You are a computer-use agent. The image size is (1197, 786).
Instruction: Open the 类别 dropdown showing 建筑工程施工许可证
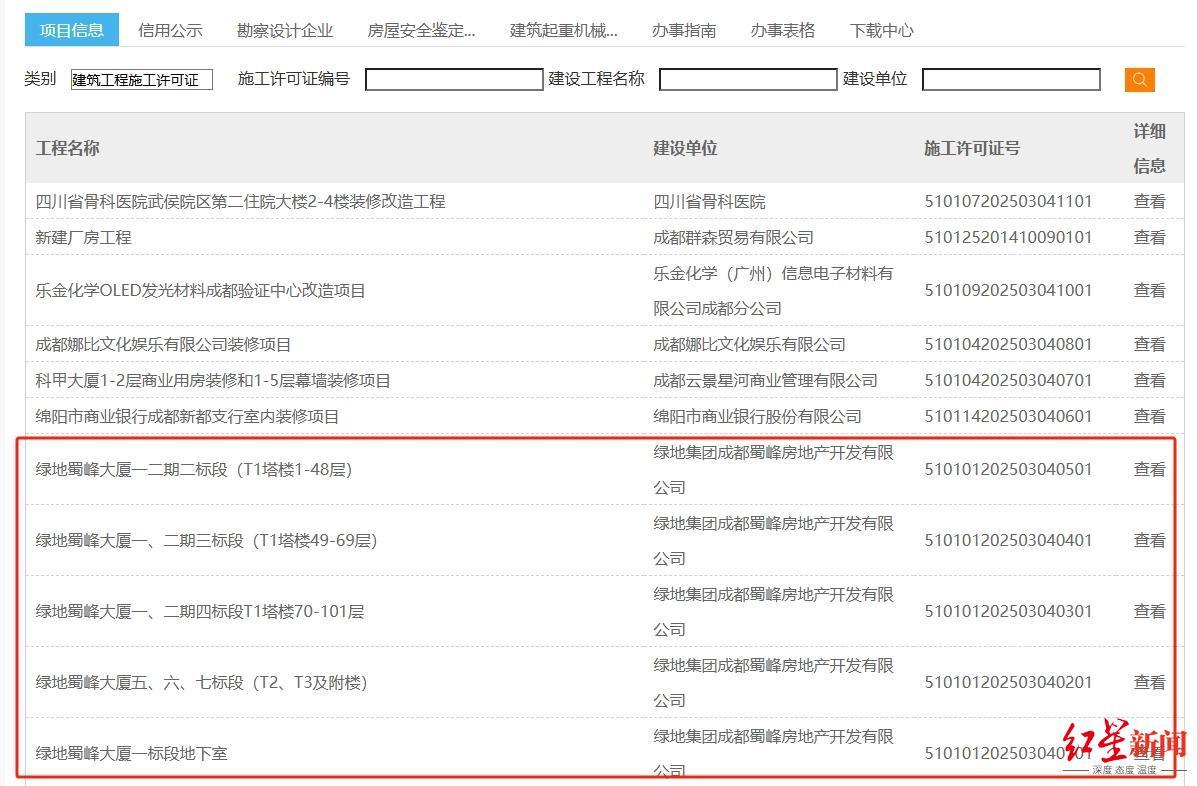(142, 79)
